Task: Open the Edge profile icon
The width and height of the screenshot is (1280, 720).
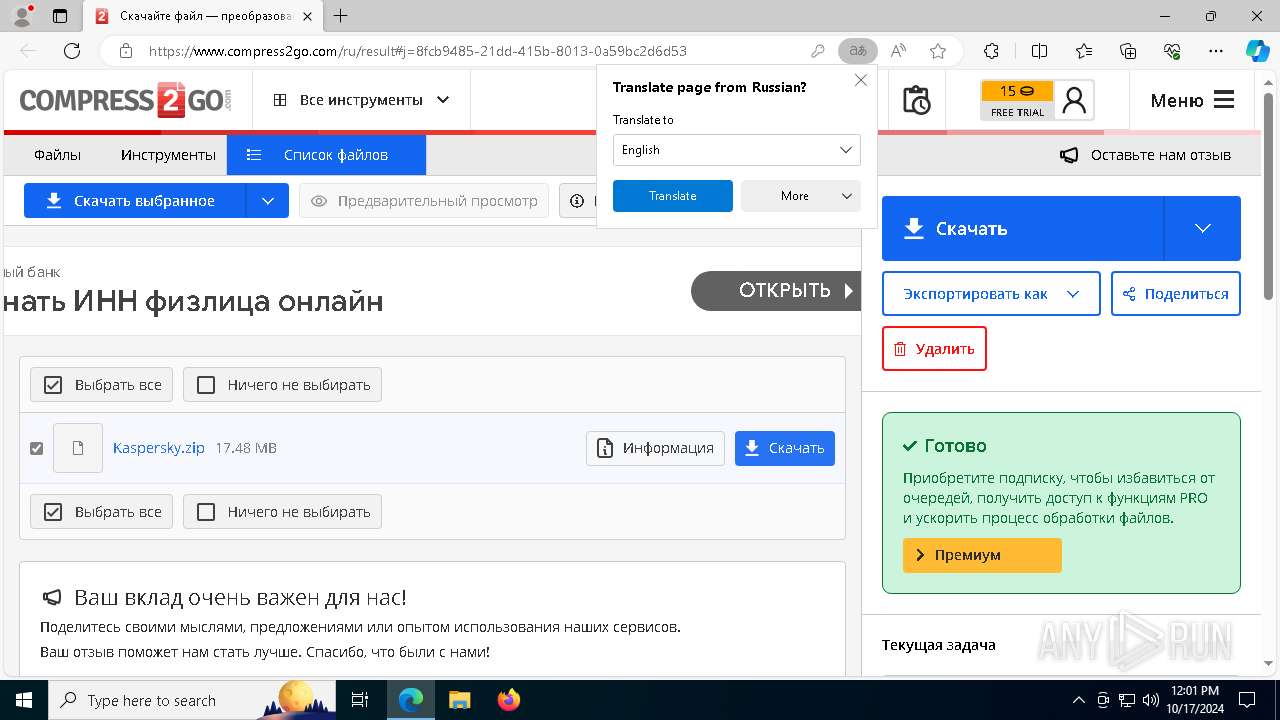Action: [x=21, y=16]
